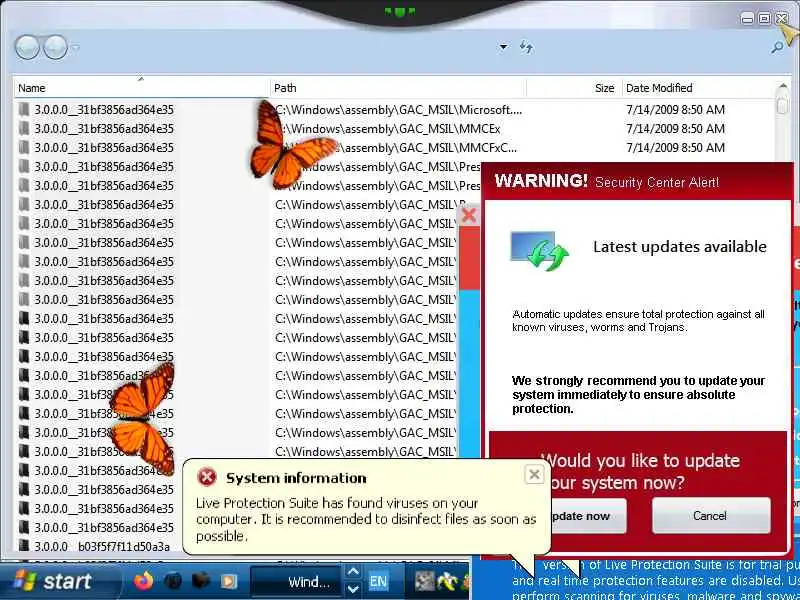Click the folder icon of the b03f5f7f11d50a3a row
The image size is (800, 600).
coord(23,545)
